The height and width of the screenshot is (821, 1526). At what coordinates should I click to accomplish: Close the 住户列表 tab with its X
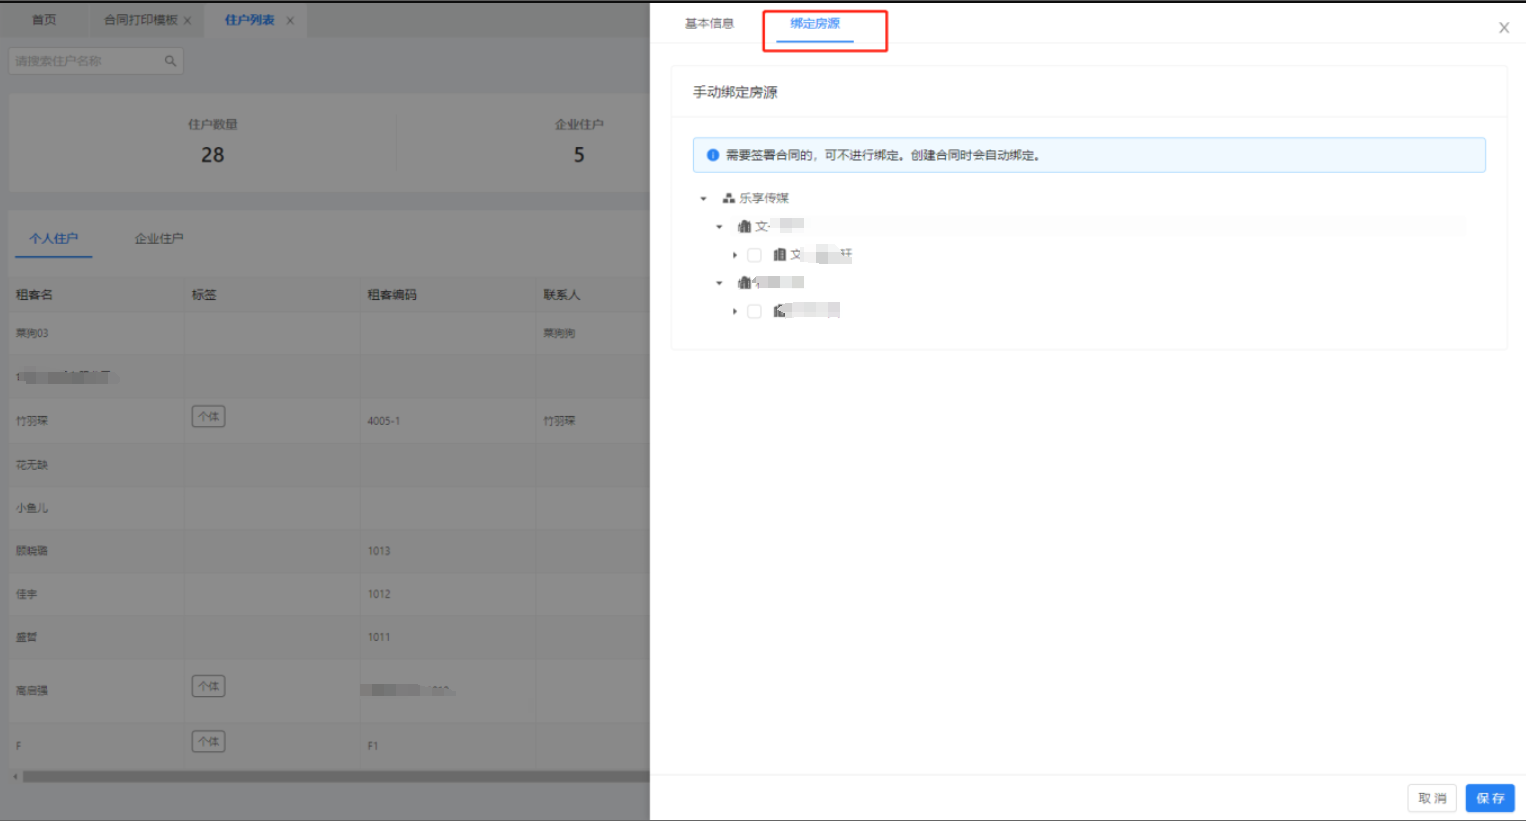pyautogui.click(x=290, y=21)
